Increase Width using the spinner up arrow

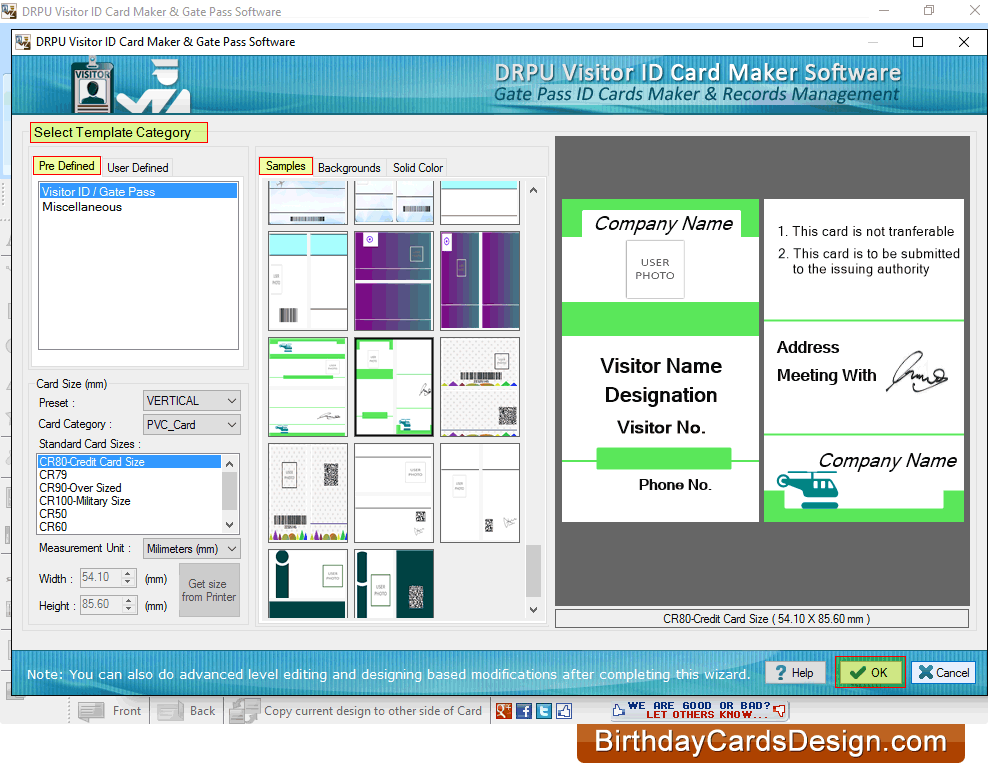tap(128, 573)
